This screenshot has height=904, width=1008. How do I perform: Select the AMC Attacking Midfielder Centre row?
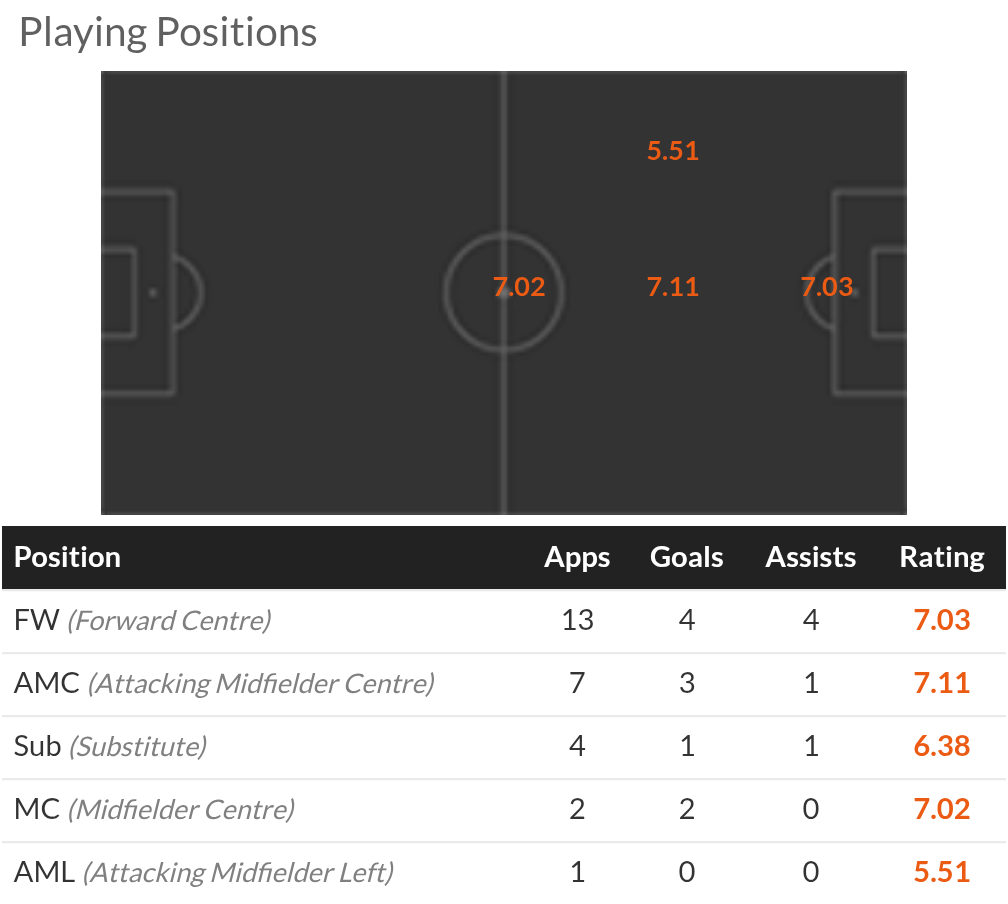tap(504, 683)
